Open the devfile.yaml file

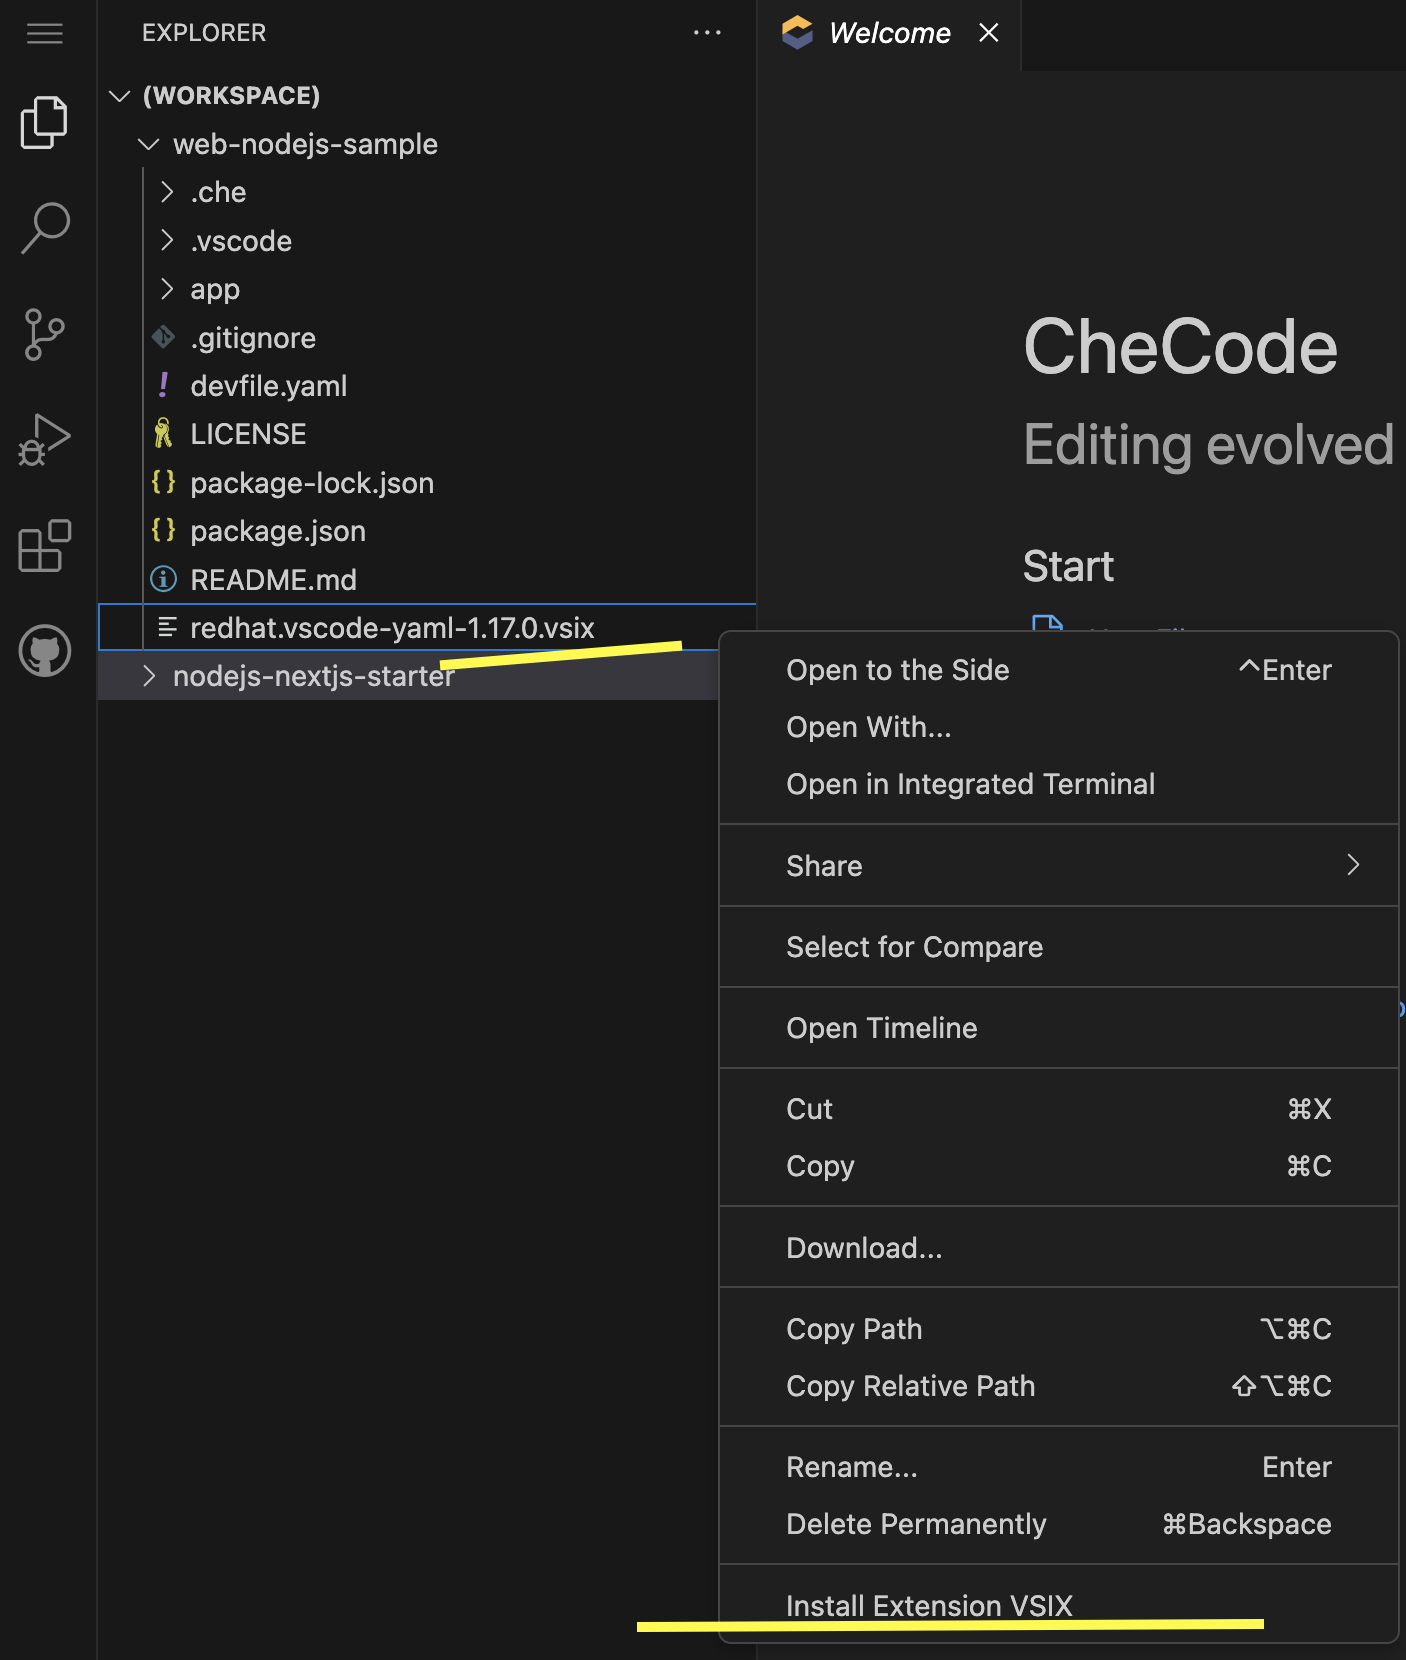[x=268, y=386]
